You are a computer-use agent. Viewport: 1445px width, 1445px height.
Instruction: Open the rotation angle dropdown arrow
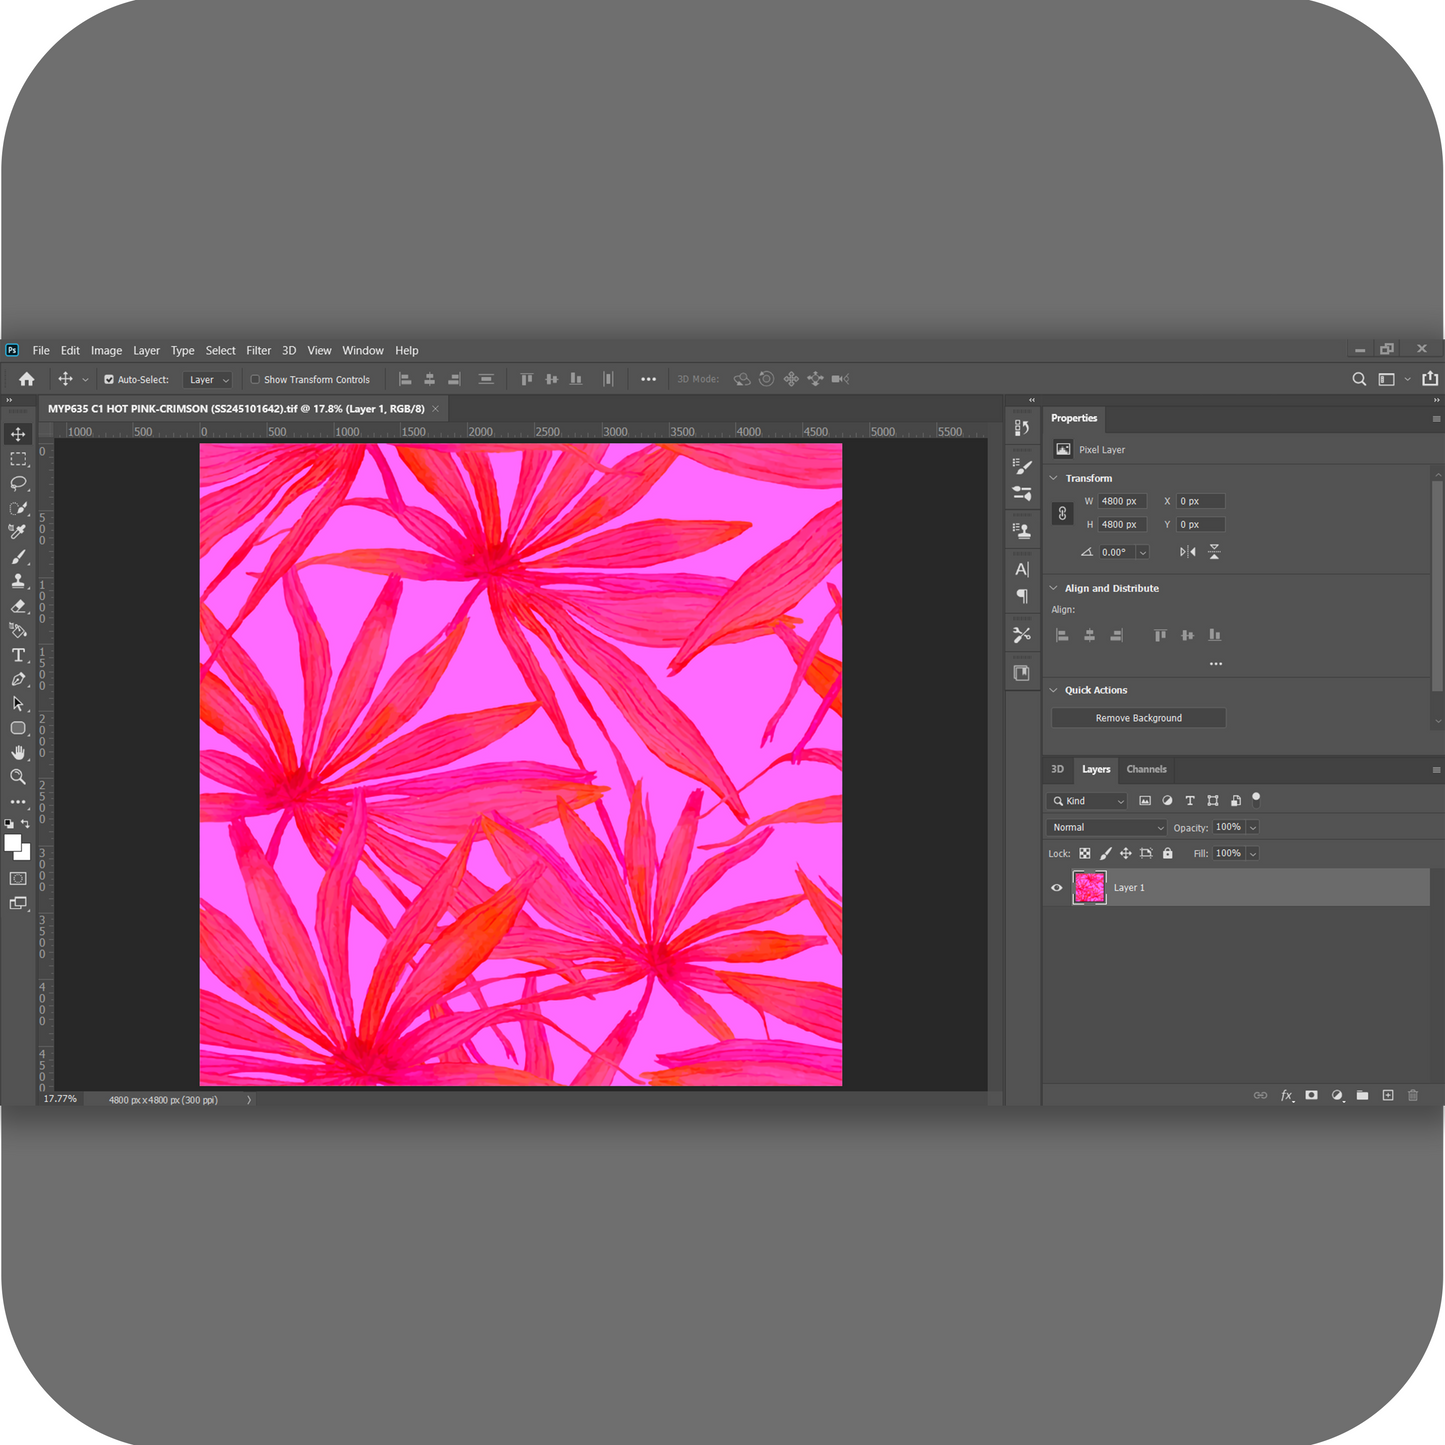coord(1143,552)
